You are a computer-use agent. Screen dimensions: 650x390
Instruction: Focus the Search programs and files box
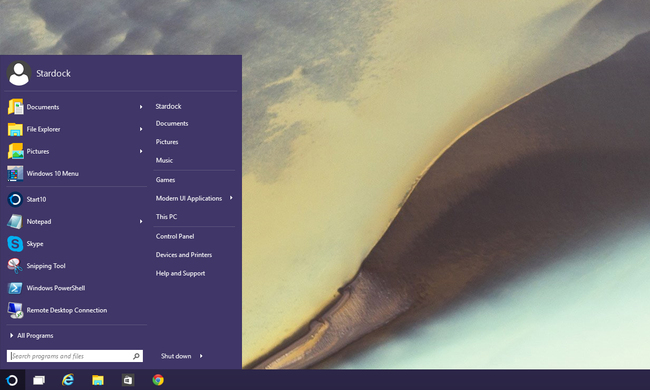point(75,356)
